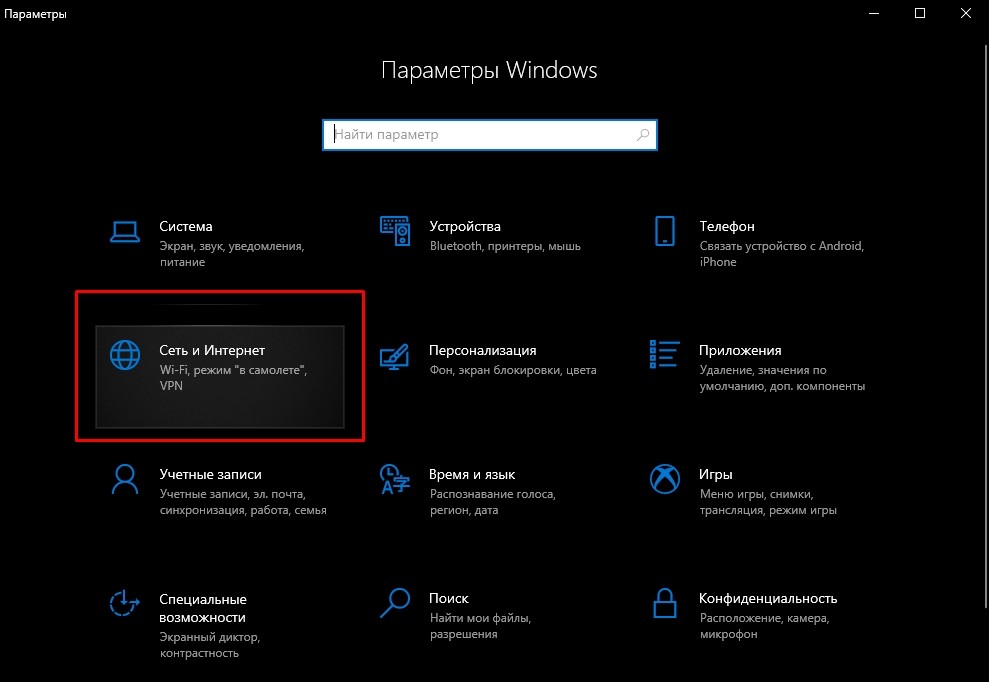Open the Учетные записи person icon
The image size is (989, 682).
coord(125,479)
